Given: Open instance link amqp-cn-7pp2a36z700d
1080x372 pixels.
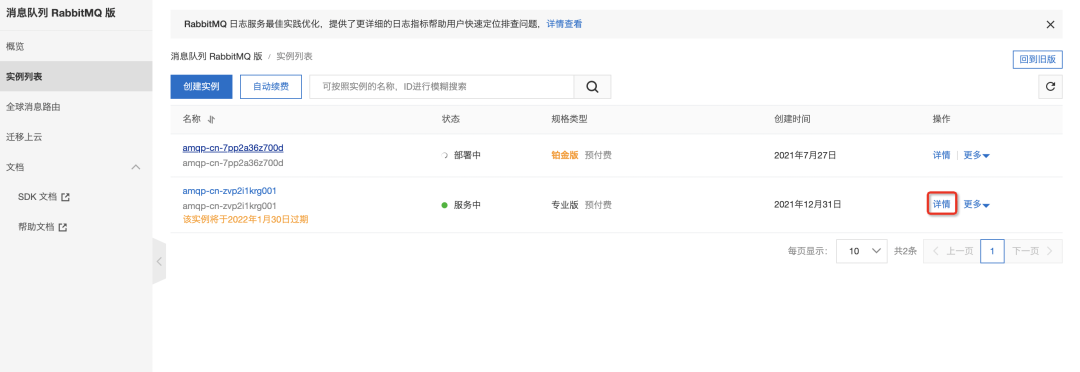Looking at the screenshot, I should (233, 147).
